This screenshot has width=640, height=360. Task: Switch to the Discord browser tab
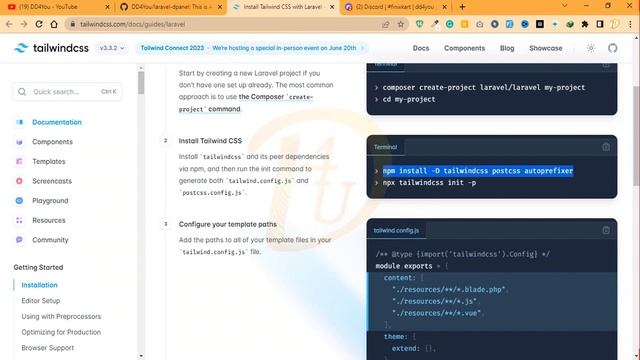395,7
